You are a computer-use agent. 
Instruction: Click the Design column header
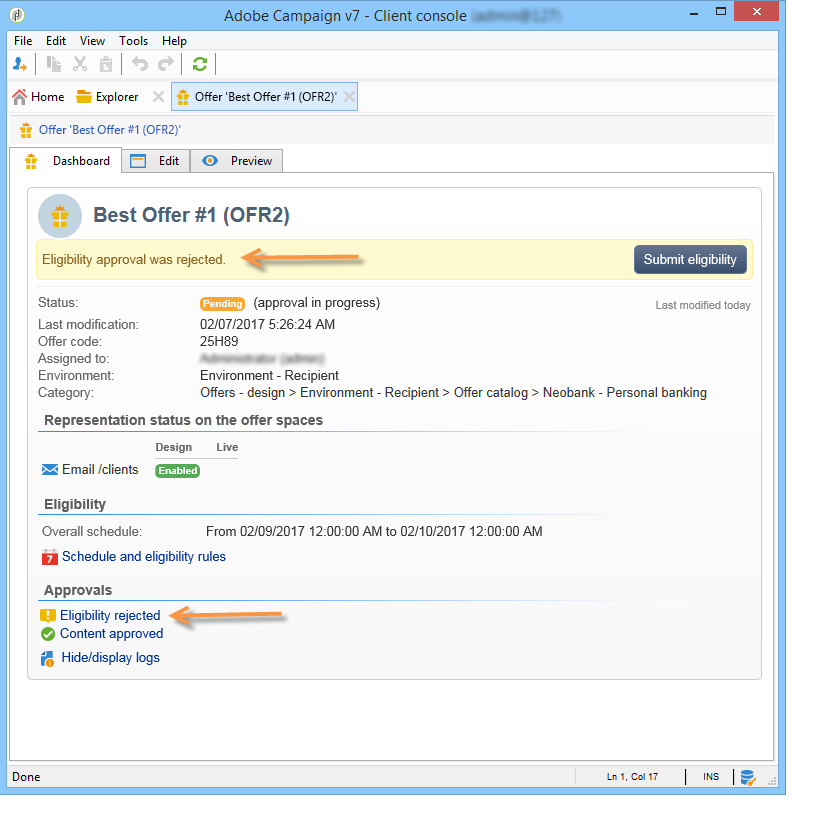point(174,447)
